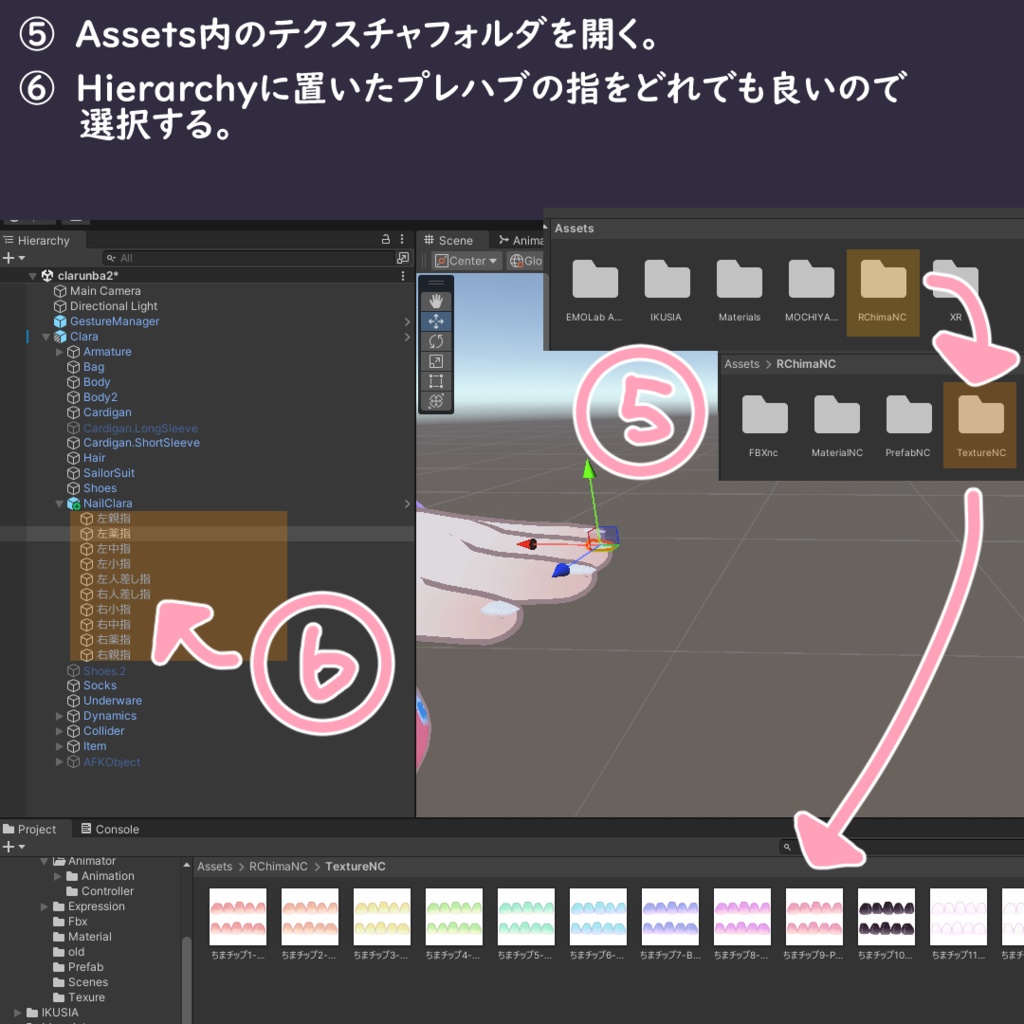The image size is (1024, 1024).
Task: Expand the Item object
Action: tap(59, 746)
